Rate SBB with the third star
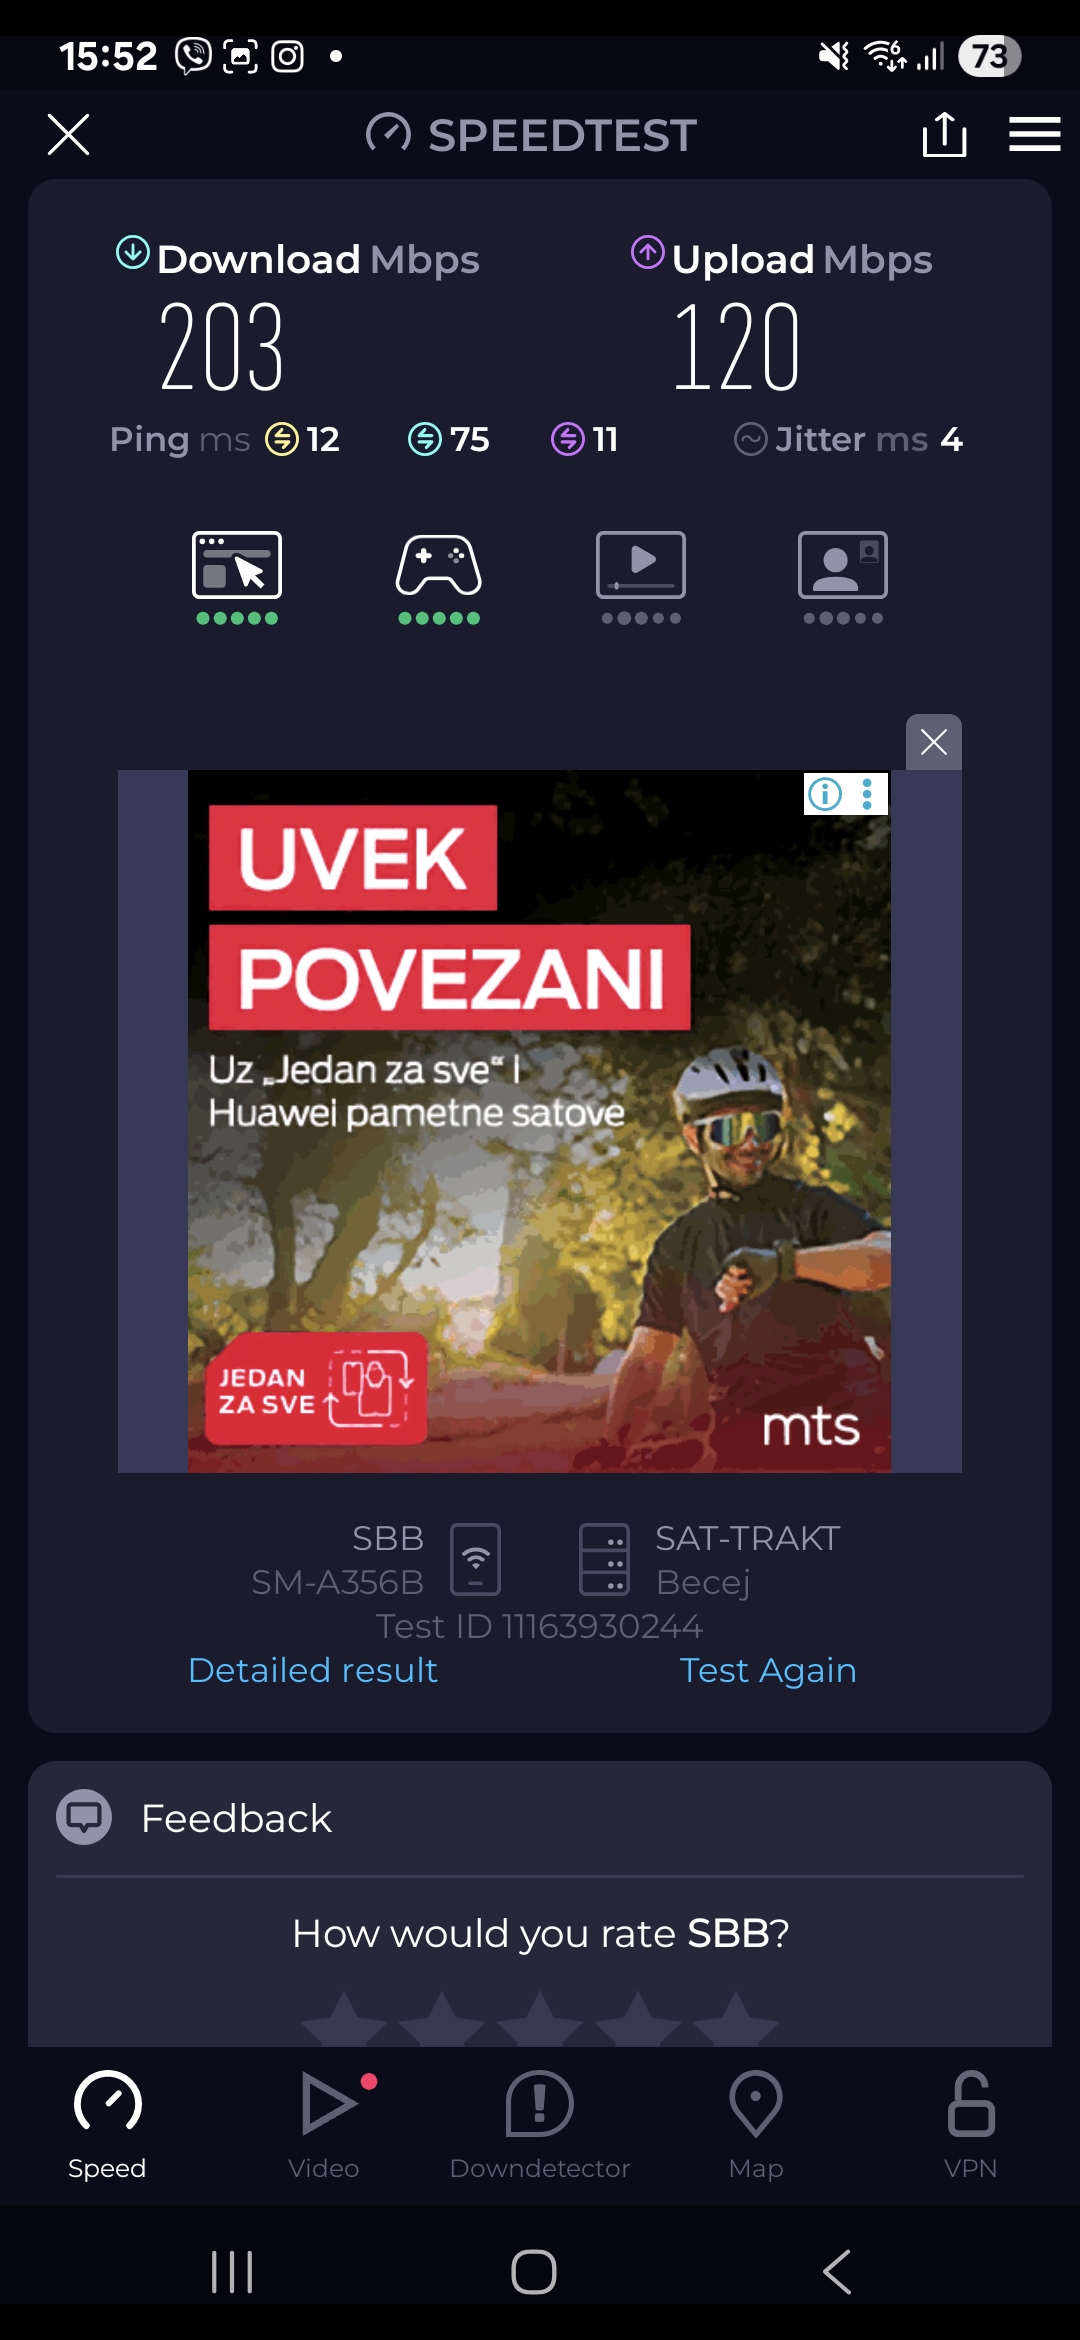1080x2340 pixels. [540, 2018]
